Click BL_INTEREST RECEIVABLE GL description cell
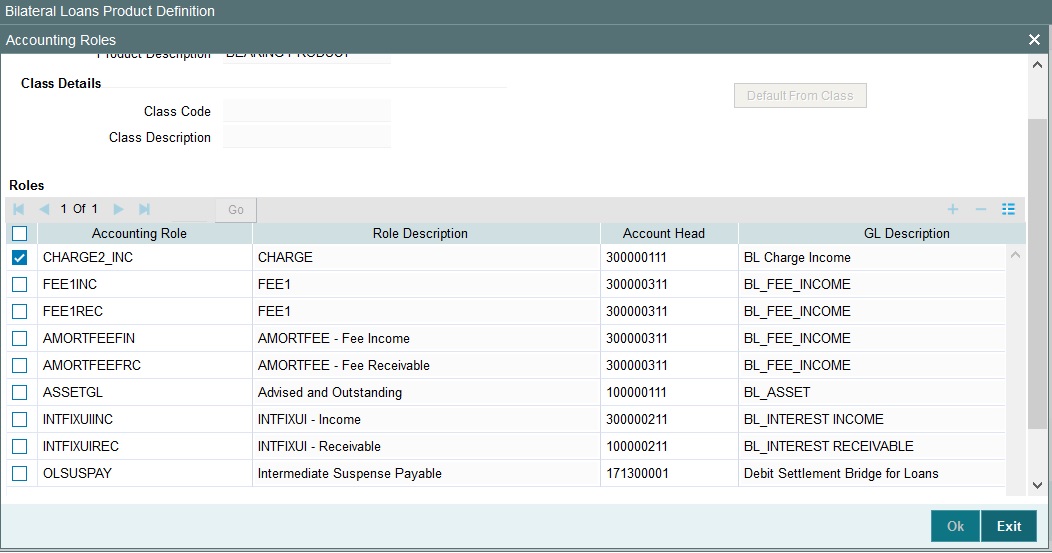 872,446
